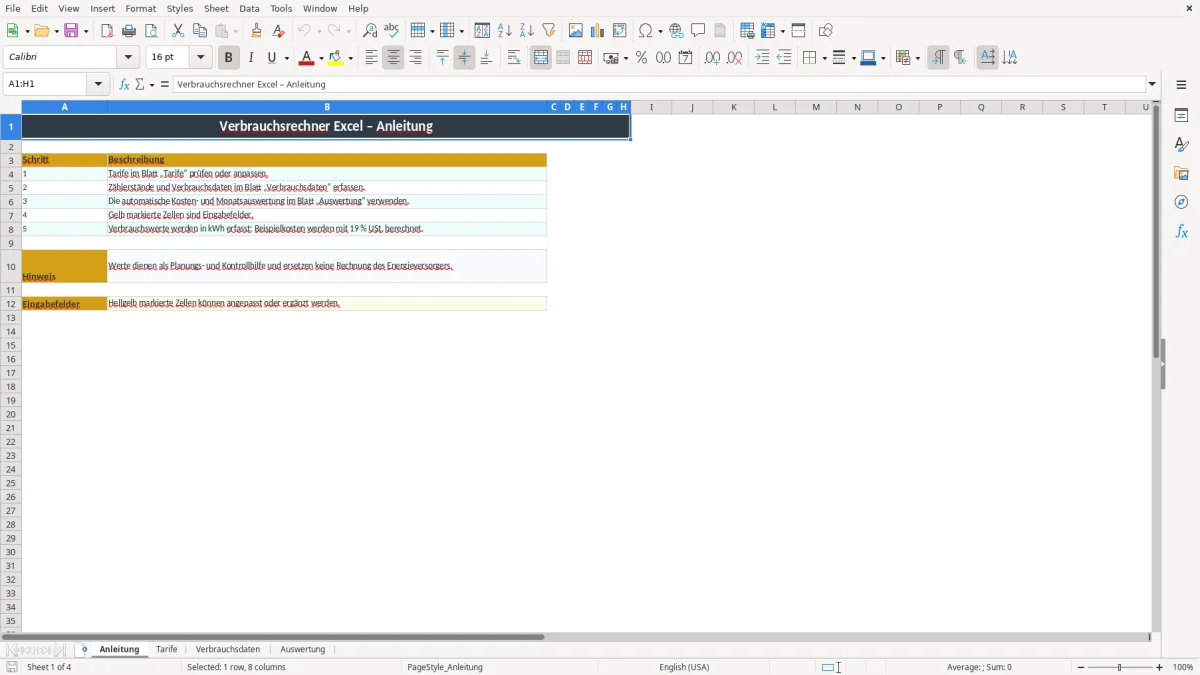Click the Print icon
This screenshot has height=675, width=1200.
pyautogui.click(x=129, y=31)
